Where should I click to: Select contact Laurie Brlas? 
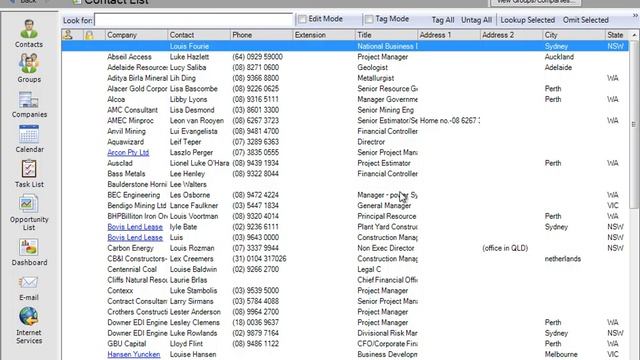point(188,280)
